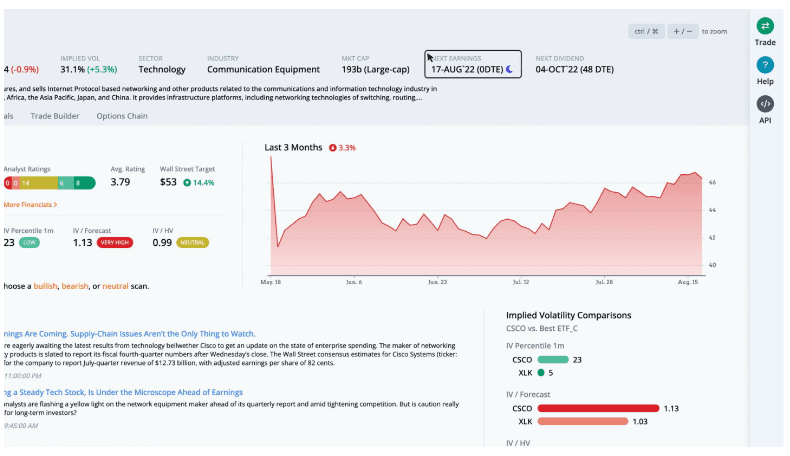Click the VERY HIGH IV / Forecast badge
The image size is (790, 456).
tap(115, 242)
